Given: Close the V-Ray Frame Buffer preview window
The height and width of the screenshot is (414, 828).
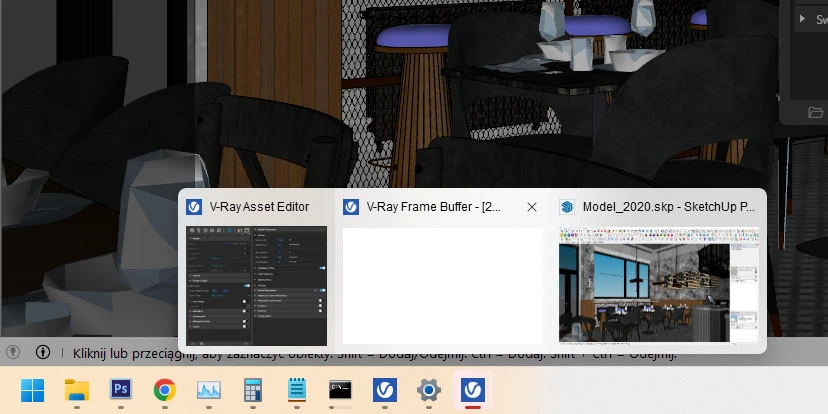Looking at the screenshot, I should point(532,207).
